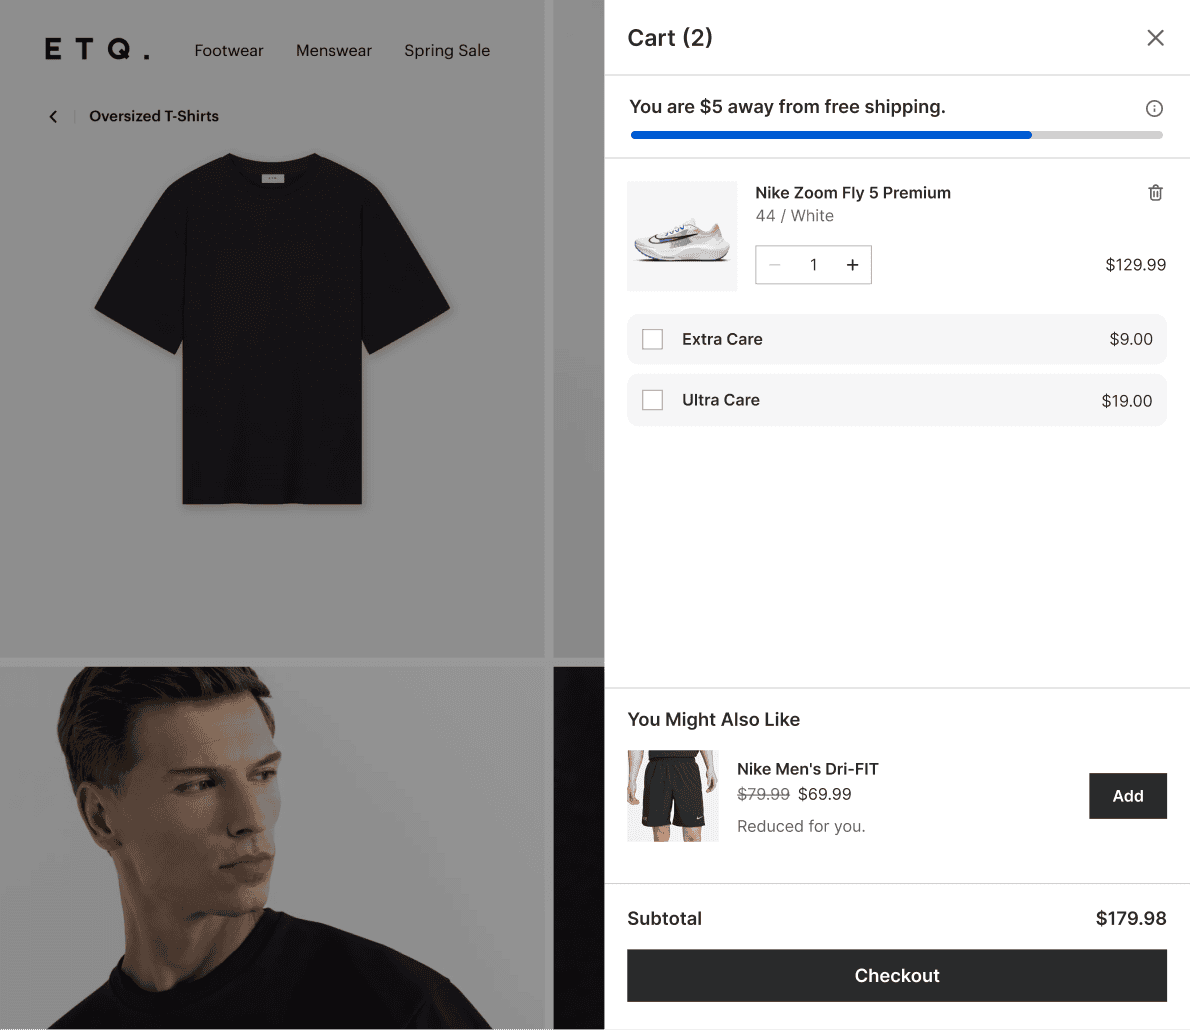Click the Checkout button
This screenshot has height=1030, width=1190.
click(896, 975)
